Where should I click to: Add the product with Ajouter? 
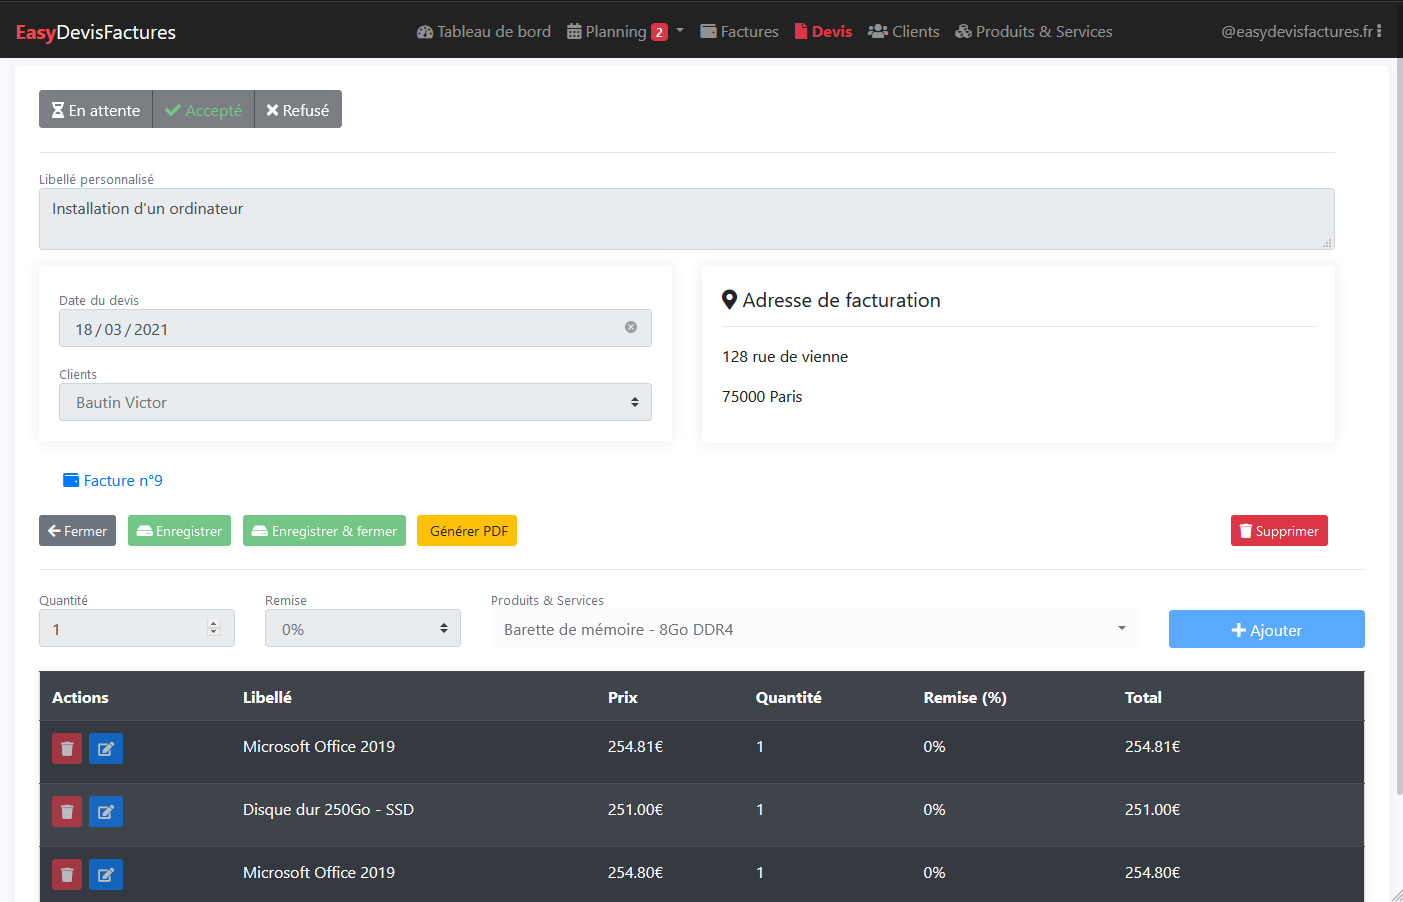point(1267,629)
